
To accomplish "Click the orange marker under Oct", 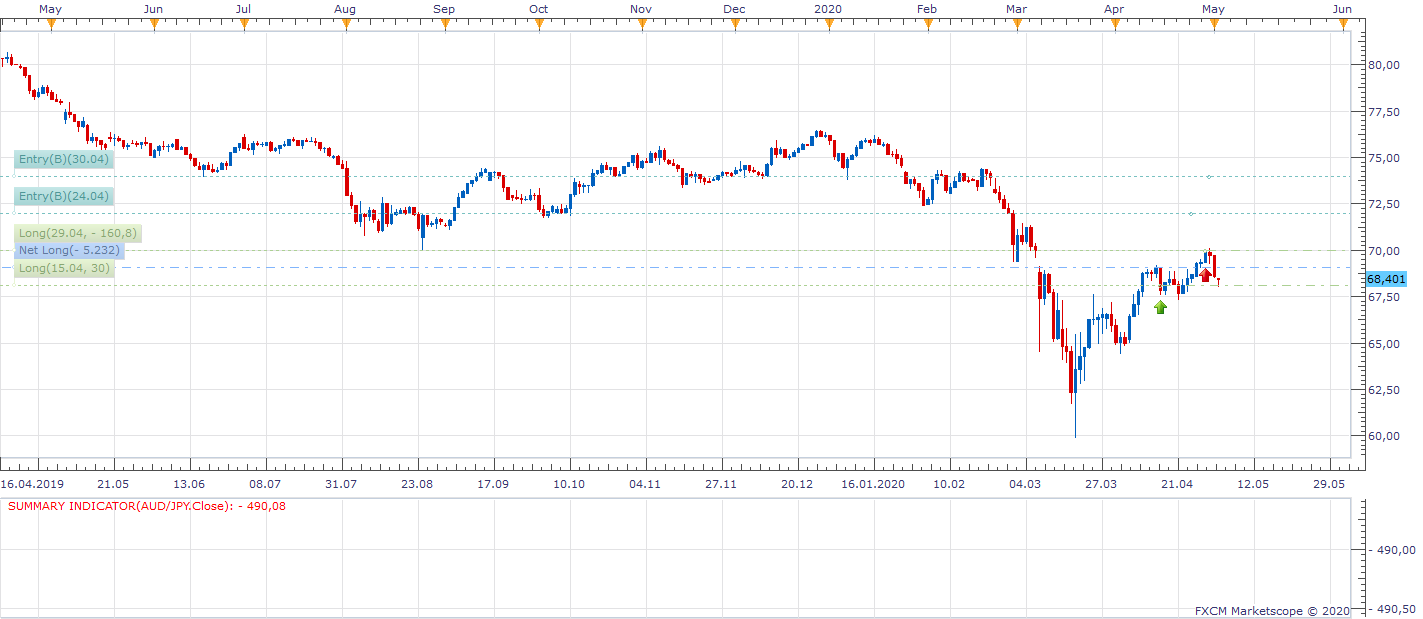I will pyautogui.click(x=538, y=25).
